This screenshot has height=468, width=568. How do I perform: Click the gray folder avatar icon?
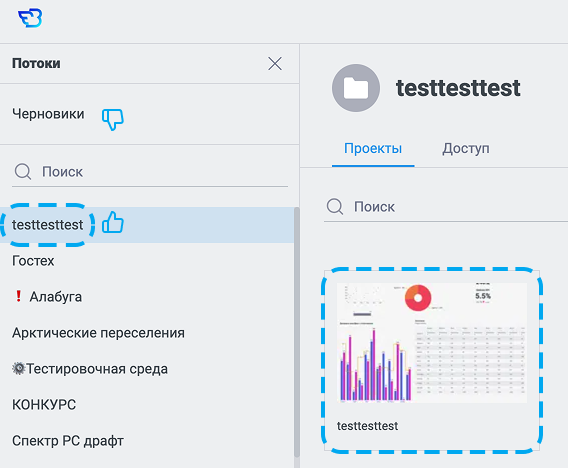click(356, 88)
